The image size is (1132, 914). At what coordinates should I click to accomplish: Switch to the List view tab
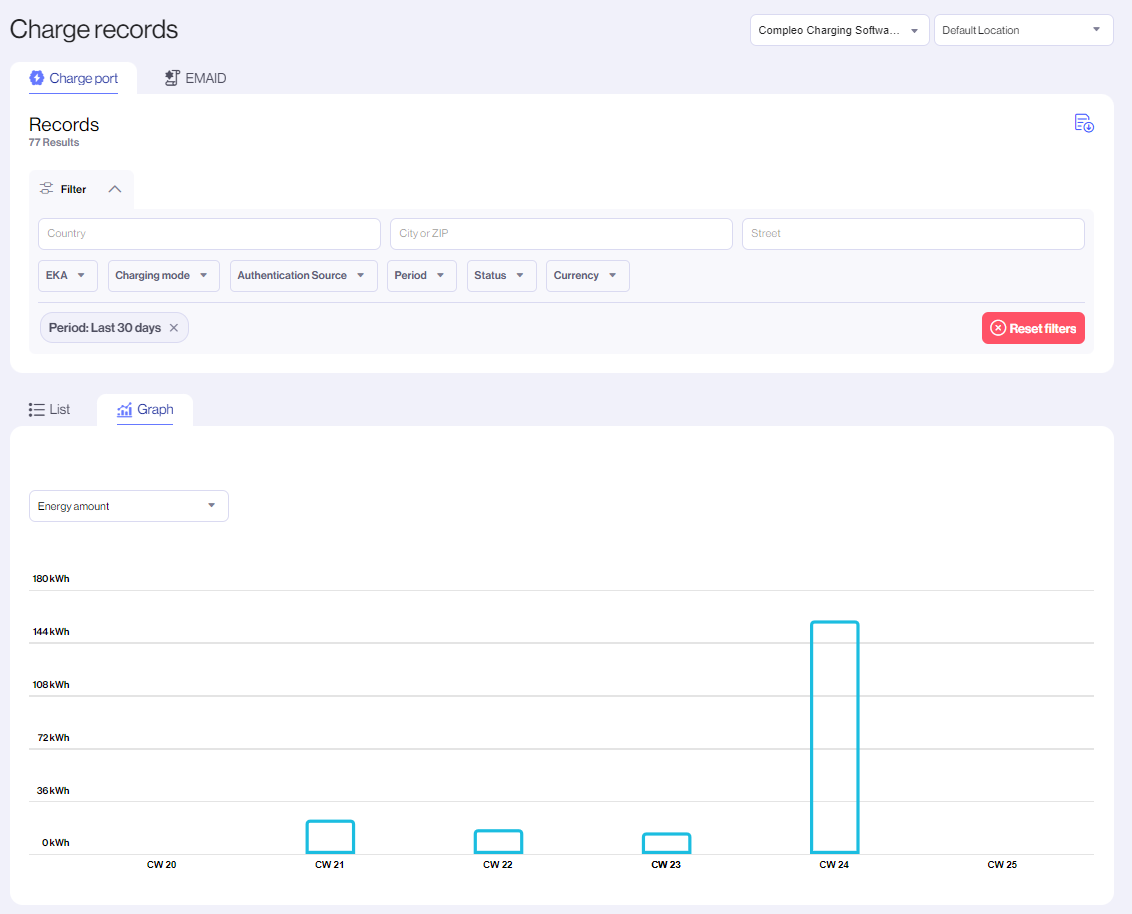(59, 410)
